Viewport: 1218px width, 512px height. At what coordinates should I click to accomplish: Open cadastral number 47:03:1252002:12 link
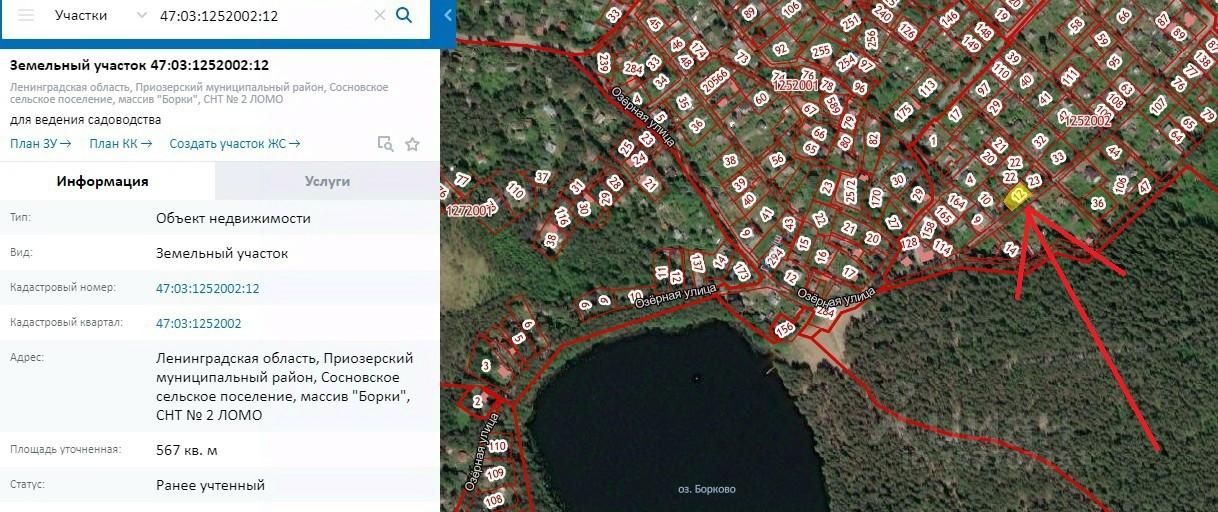pos(208,288)
